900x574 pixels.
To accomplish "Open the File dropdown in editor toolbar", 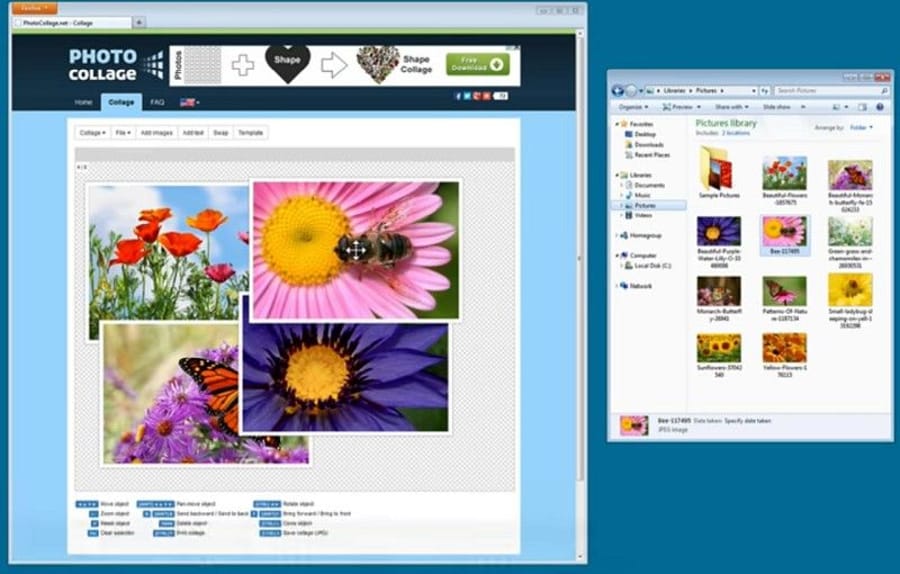I will click(x=122, y=132).
